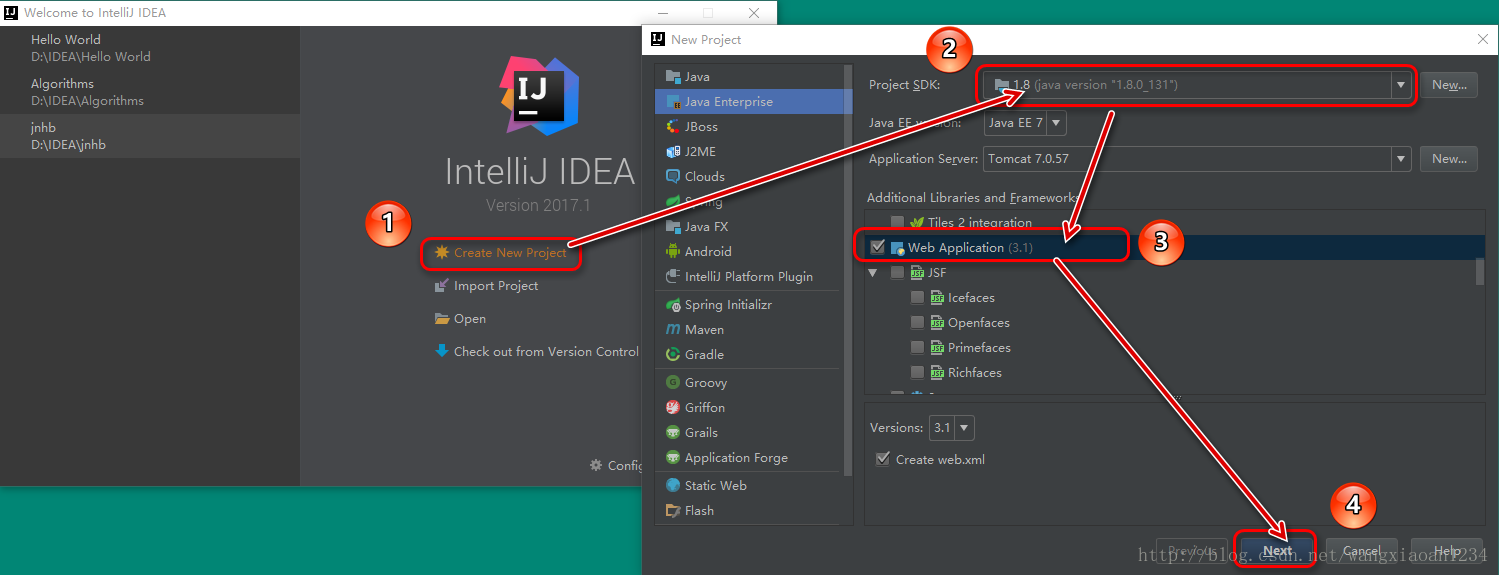The width and height of the screenshot is (1499, 575).
Task: Open the jnhb recent project
Action: coord(150,136)
